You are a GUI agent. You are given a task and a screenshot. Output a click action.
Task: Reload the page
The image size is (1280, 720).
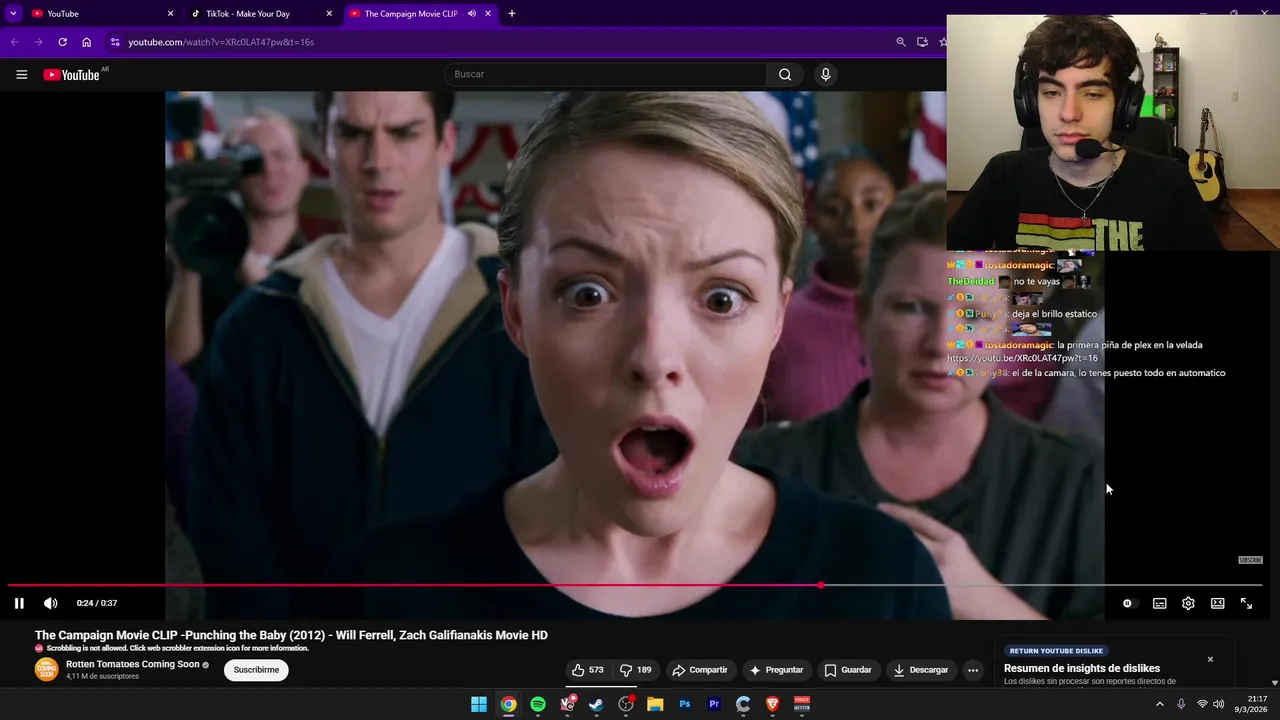coord(62,42)
